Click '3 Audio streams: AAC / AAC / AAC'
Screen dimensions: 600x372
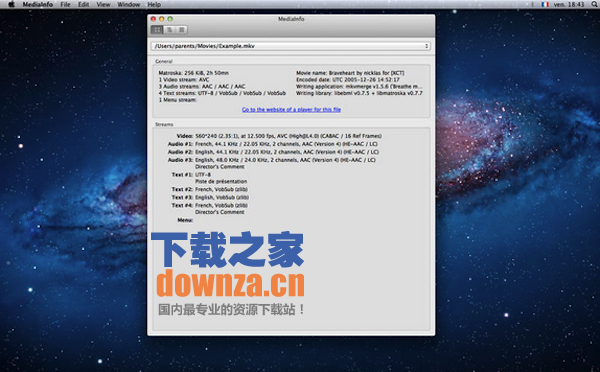202,86
